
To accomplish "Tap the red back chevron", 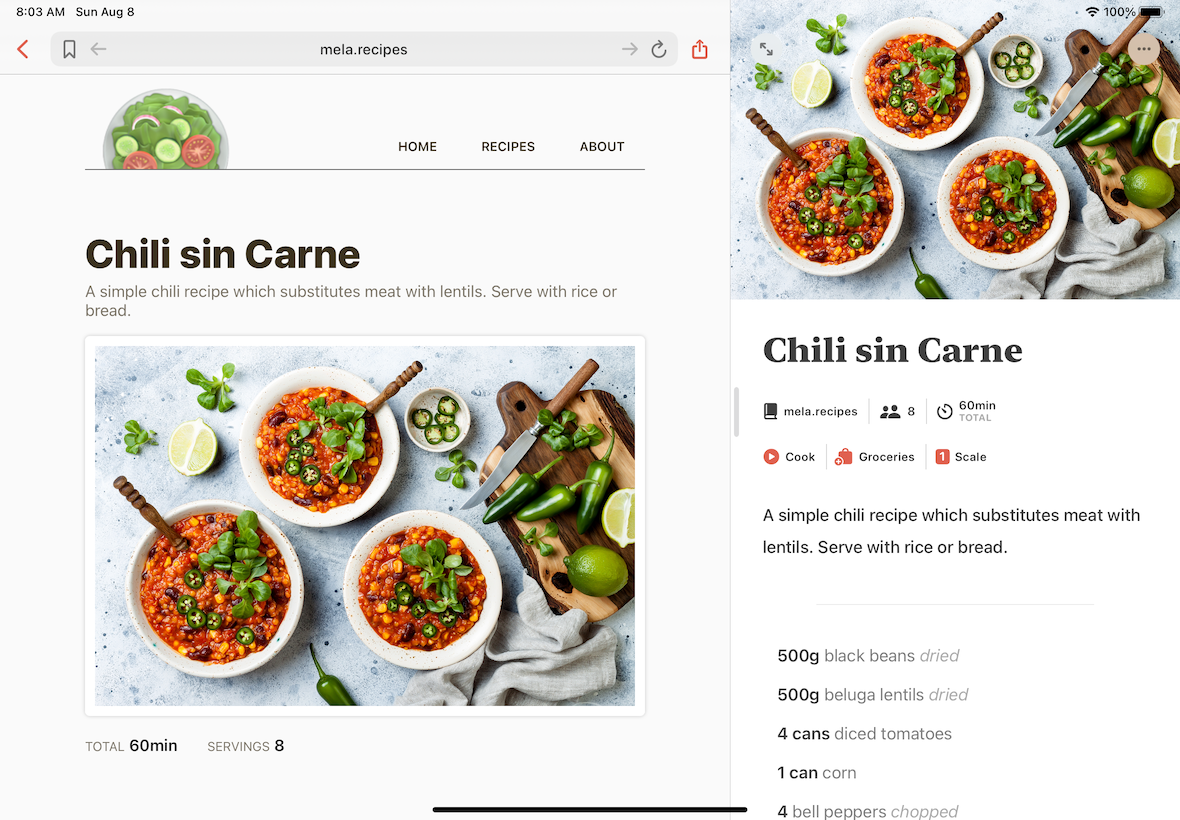I will [x=23, y=50].
